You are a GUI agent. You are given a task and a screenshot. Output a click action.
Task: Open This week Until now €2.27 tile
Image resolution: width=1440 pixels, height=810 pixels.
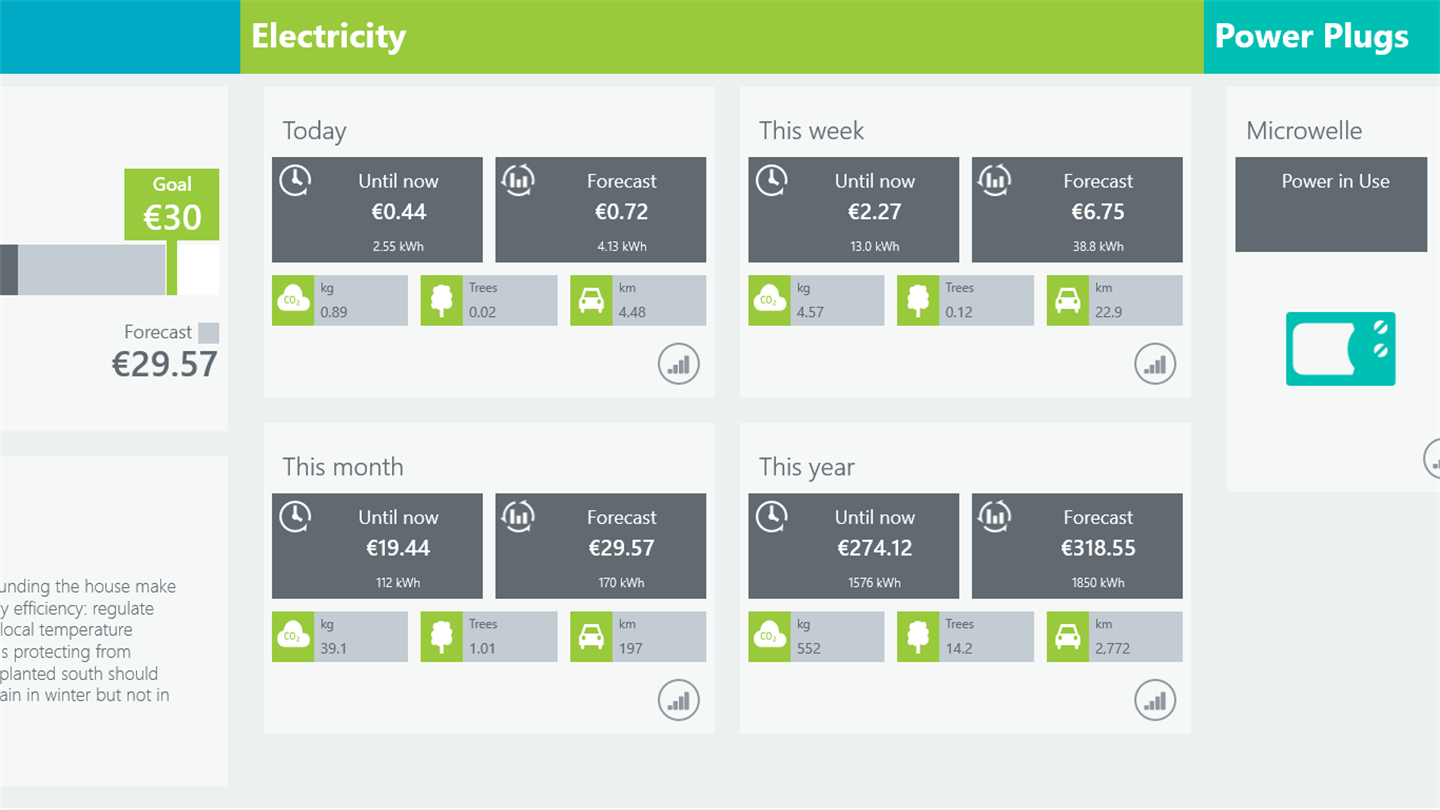(854, 209)
